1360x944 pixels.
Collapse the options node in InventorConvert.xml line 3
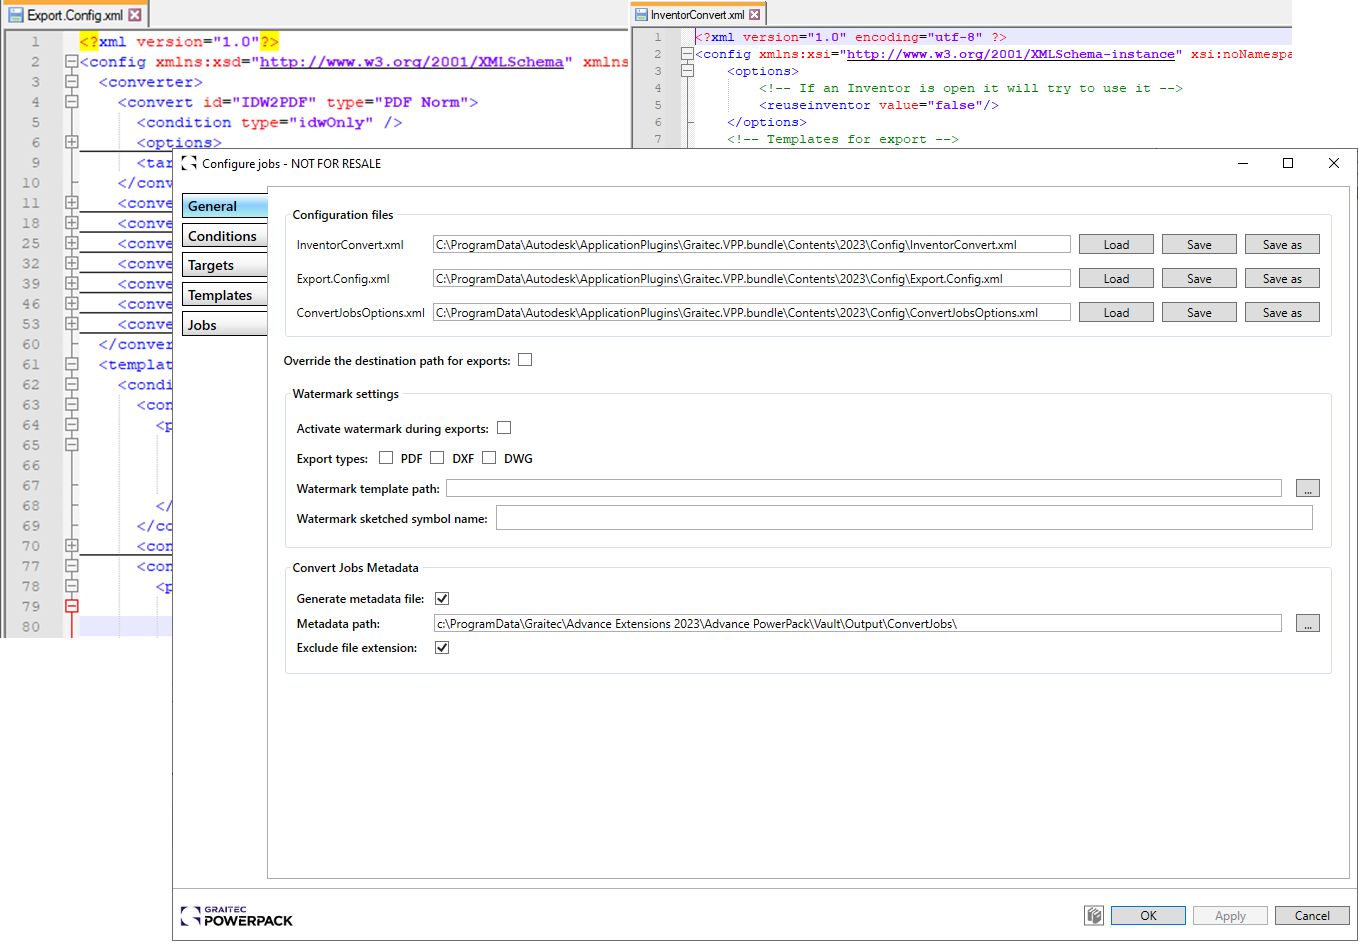click(x=687, y=71)
